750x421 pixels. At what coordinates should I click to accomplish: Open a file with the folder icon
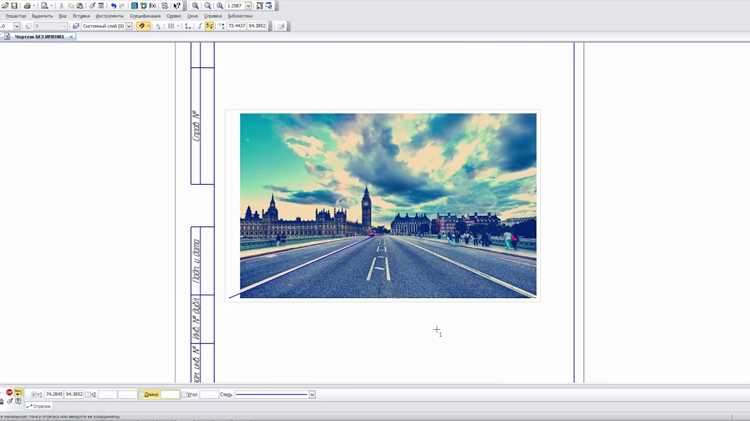tap(4, 6)
